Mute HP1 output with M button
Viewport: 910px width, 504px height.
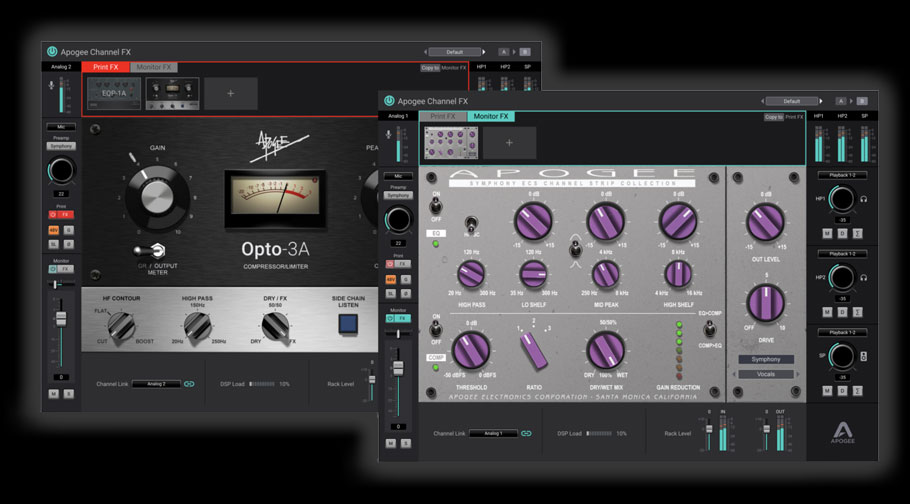tap(827, 233)
